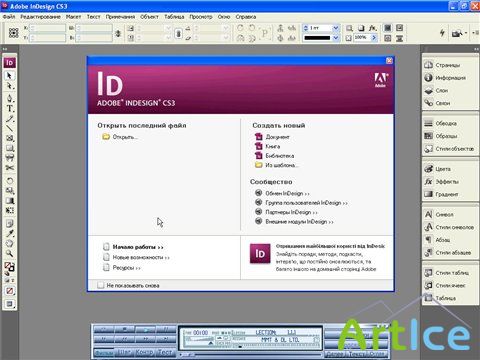
Task: Choose the Hand tool
Action: [x=9, y=243]
